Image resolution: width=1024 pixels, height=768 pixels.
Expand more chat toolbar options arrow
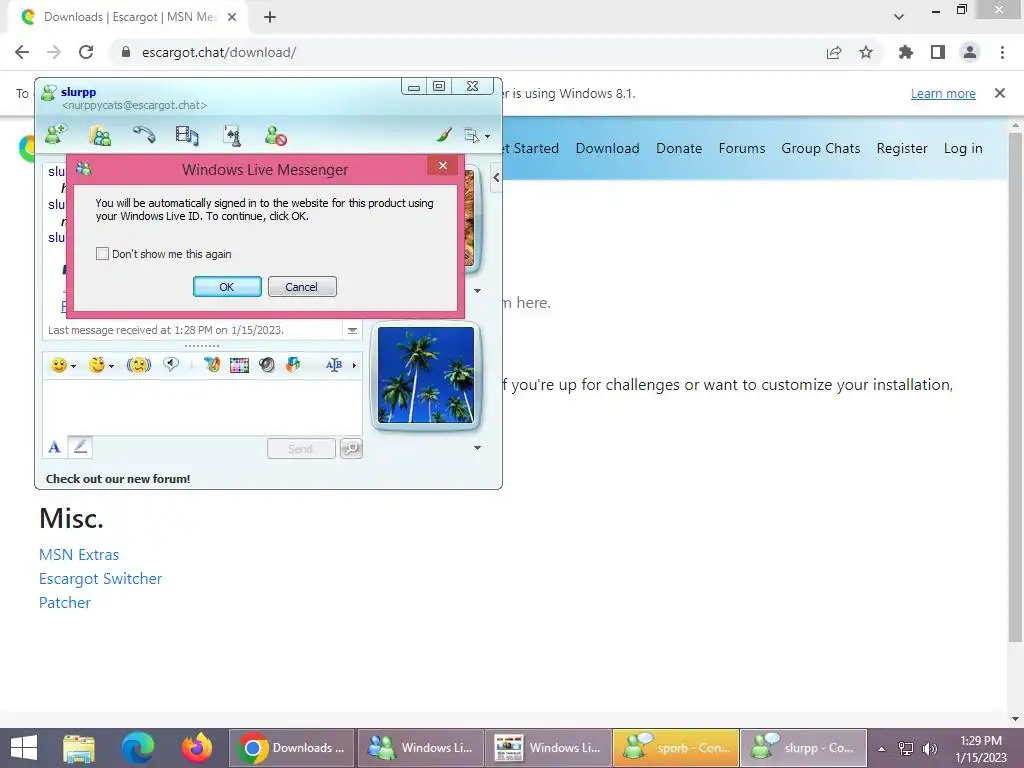354,365
